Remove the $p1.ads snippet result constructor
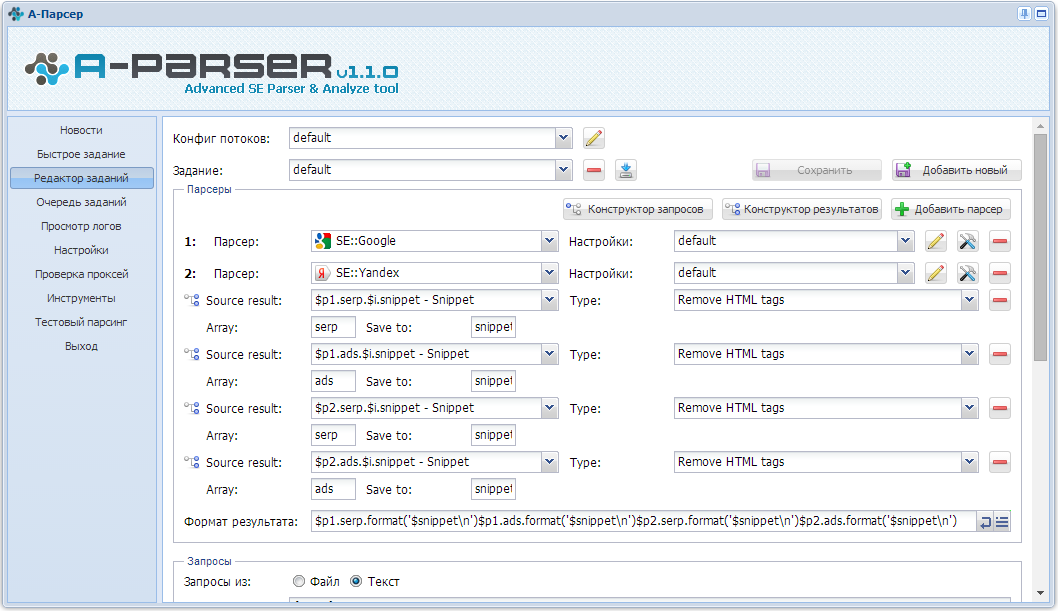Screen dimensions: 1058x611 pyautogui.click(x=1000, y=354)
